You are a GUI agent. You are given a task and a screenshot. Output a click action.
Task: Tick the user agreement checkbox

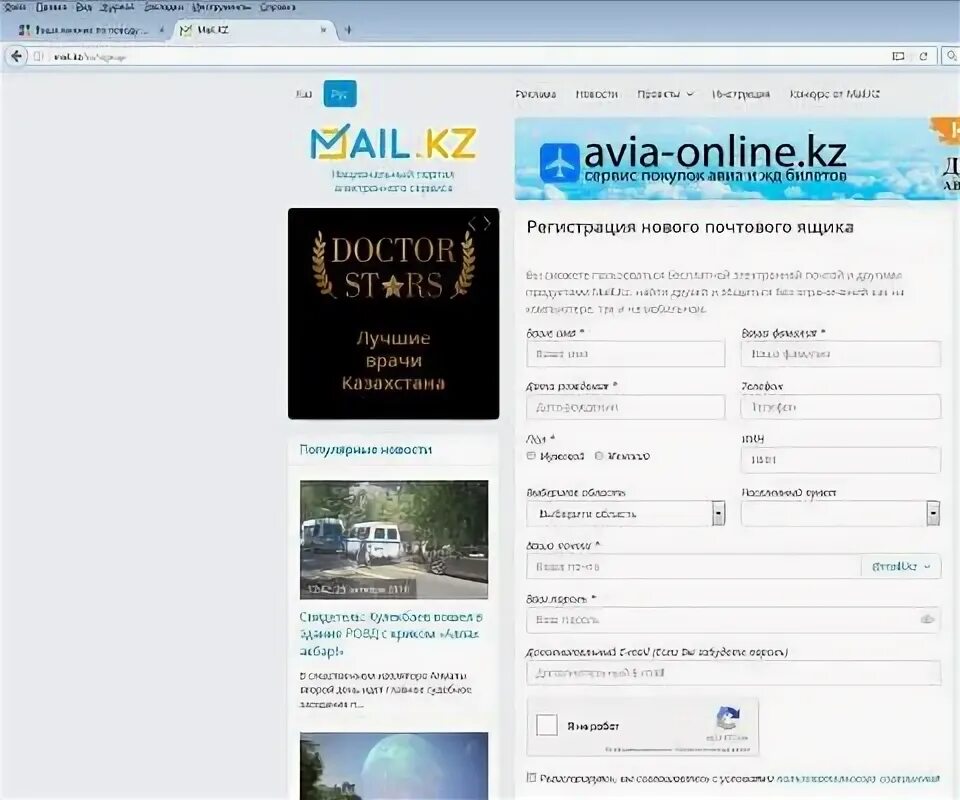[531, 778]
